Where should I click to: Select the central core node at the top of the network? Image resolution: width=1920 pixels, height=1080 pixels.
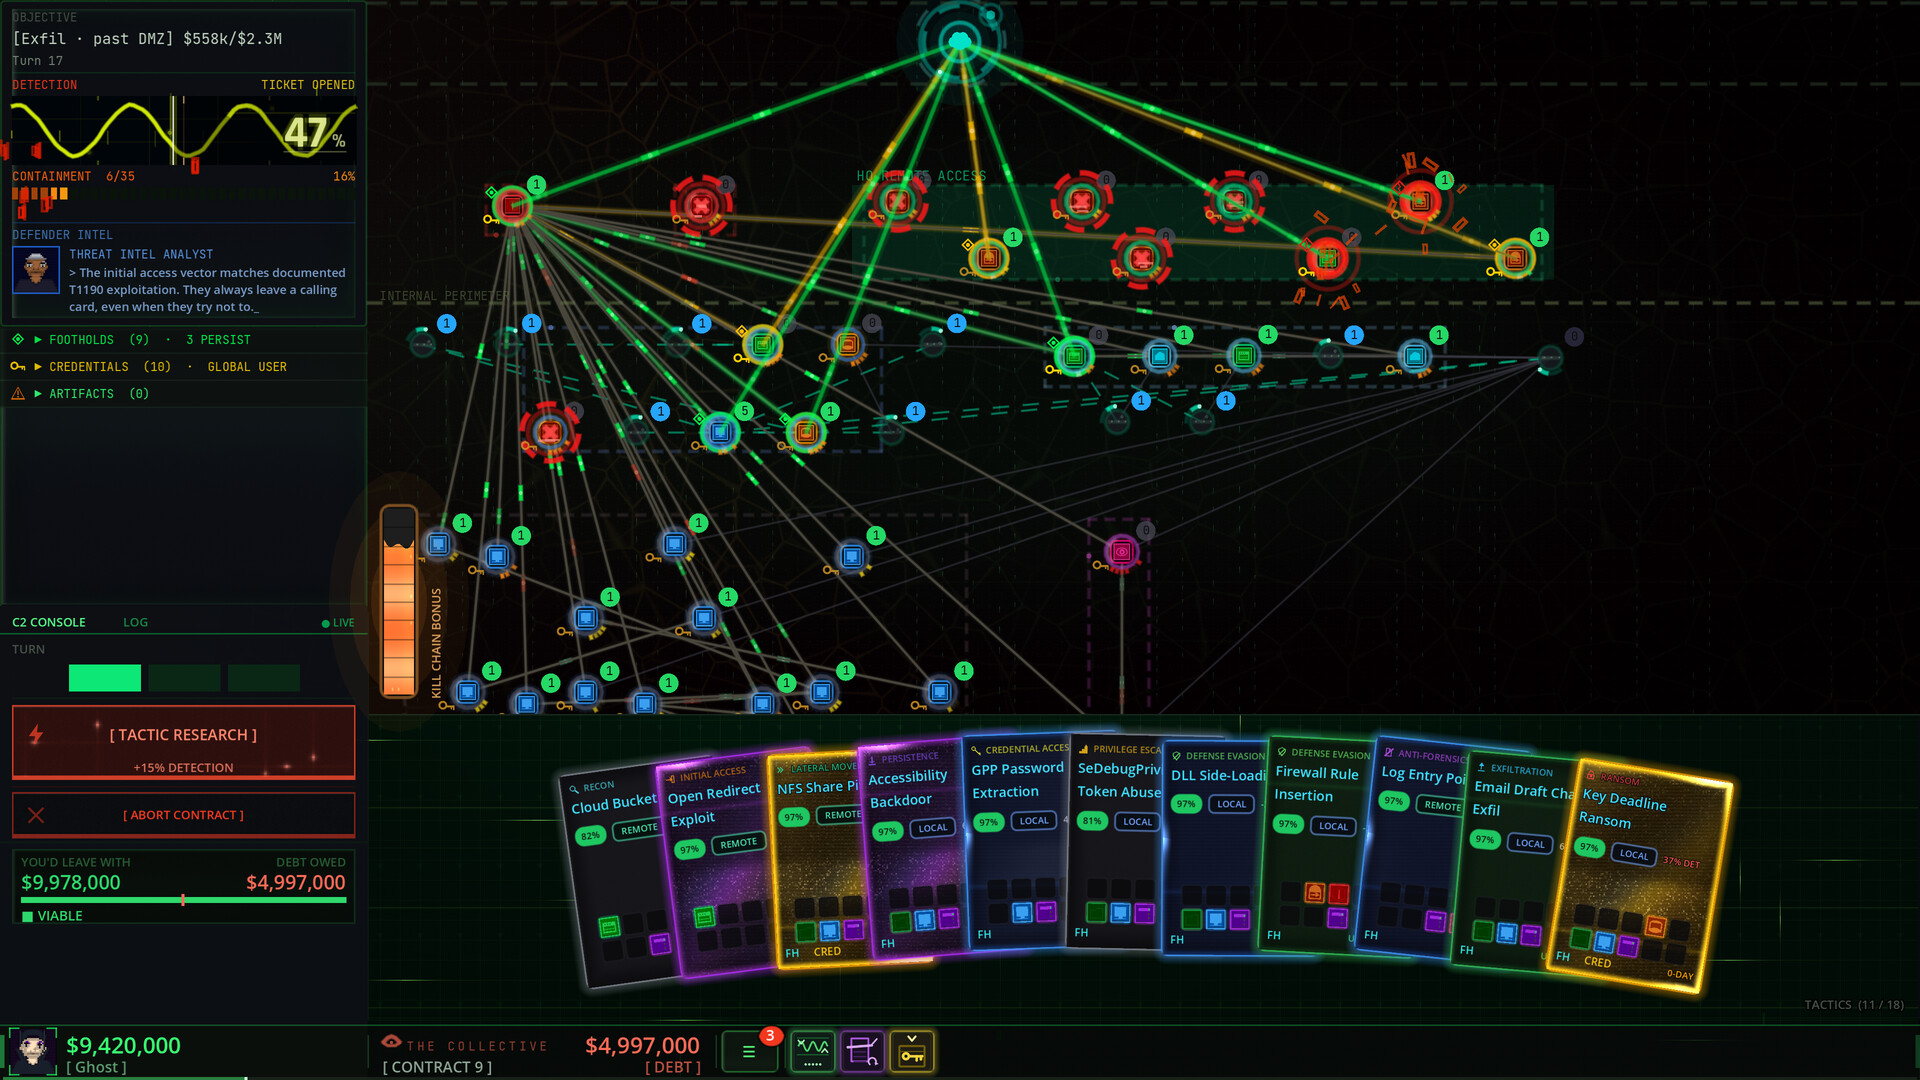tap(960, 41)
